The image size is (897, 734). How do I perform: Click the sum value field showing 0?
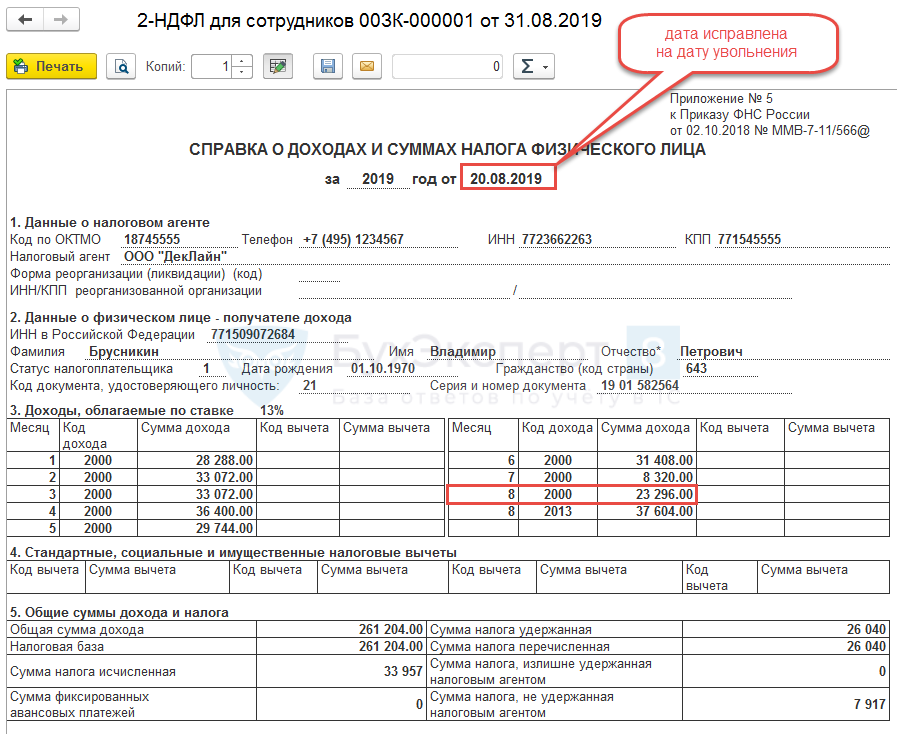[448, 66]
